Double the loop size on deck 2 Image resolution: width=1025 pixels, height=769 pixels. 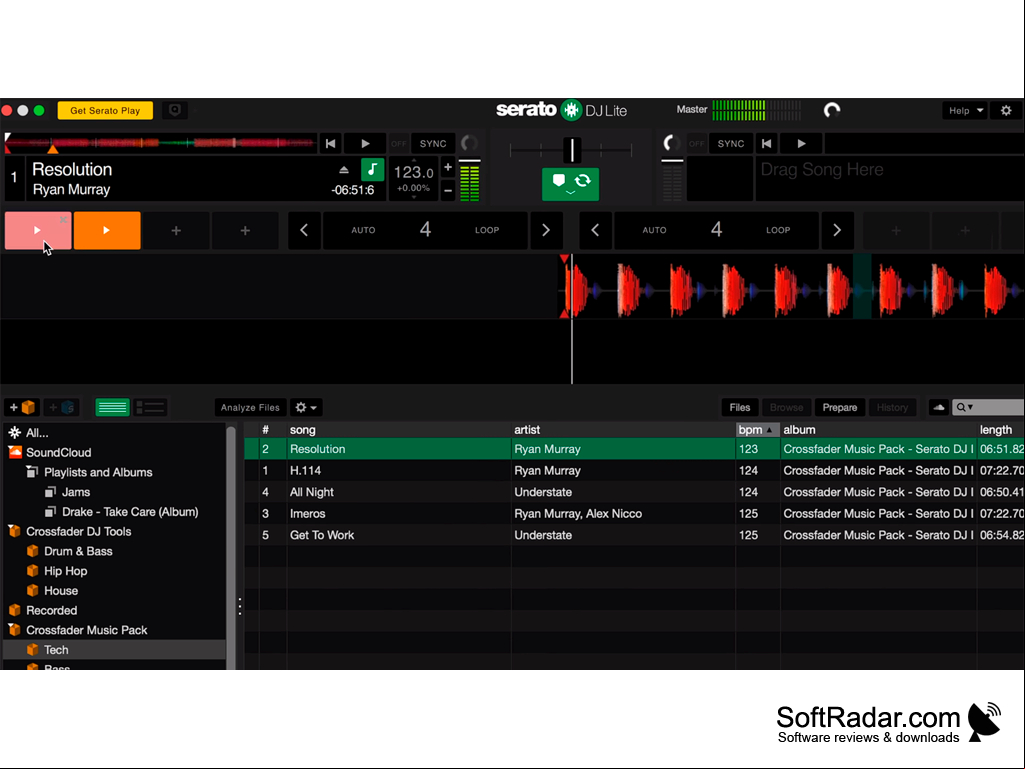click(x=837, y=230)
